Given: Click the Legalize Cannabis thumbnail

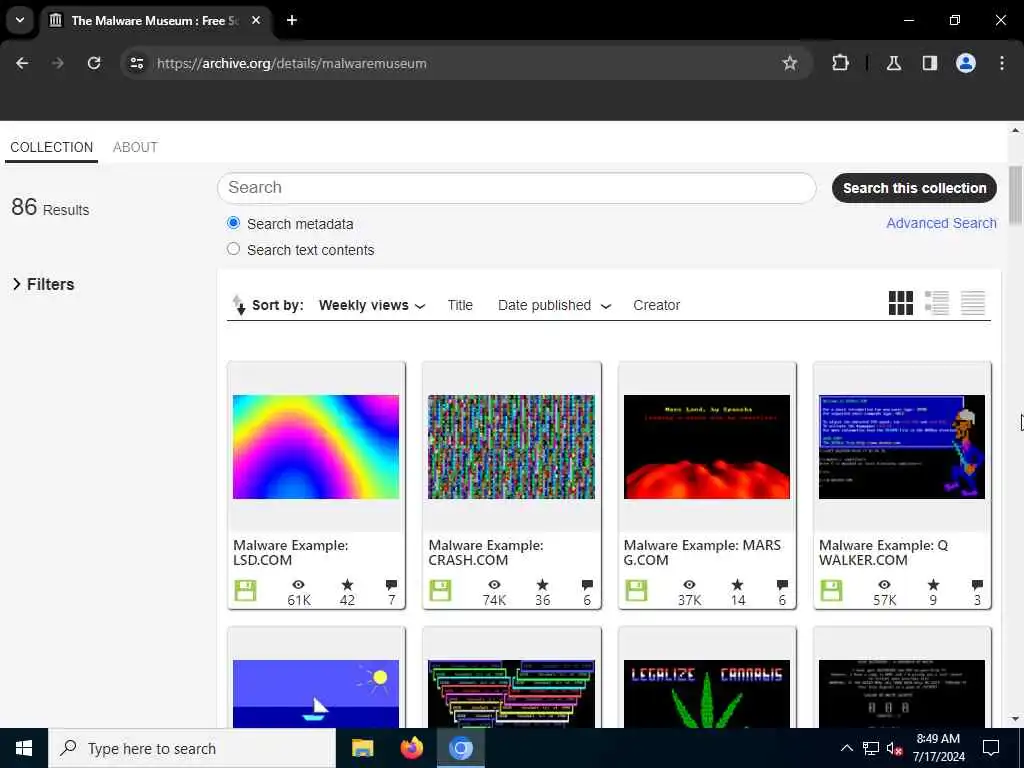Looking at the screenshot, I should point(707,694).
